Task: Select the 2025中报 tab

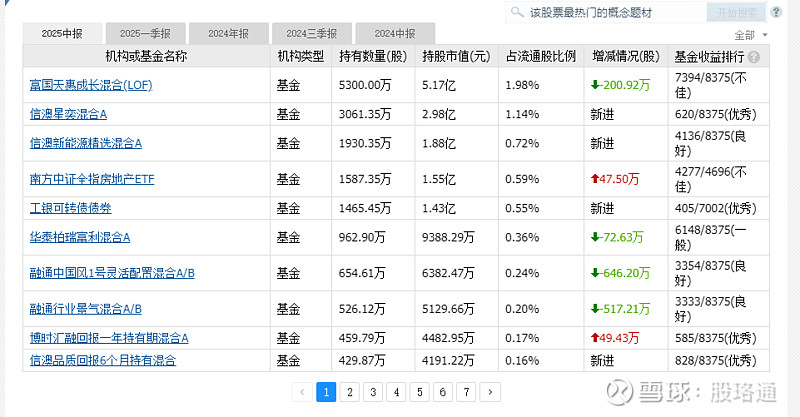Action: (62, 34)
